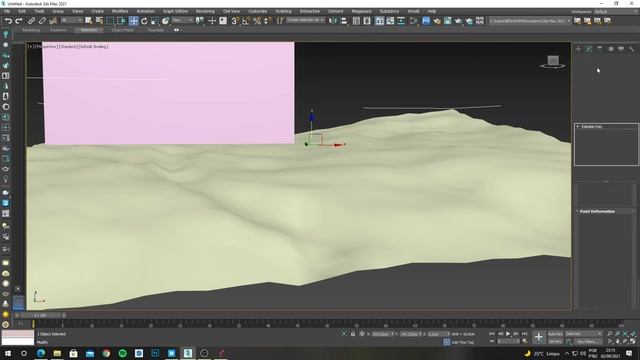The image size is (640, 360).
Task: Open Layer Explorer icon
Action: point(367,20)
